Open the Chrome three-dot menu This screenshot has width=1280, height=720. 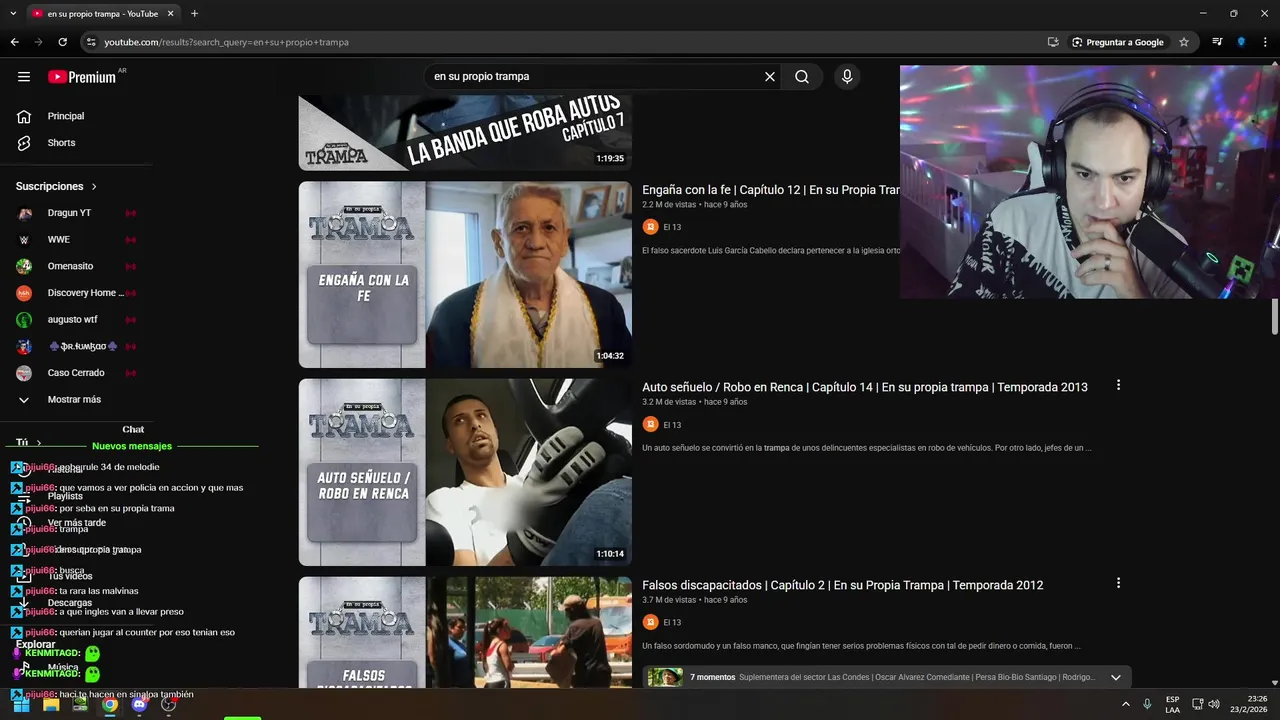tap(1266, 42)
